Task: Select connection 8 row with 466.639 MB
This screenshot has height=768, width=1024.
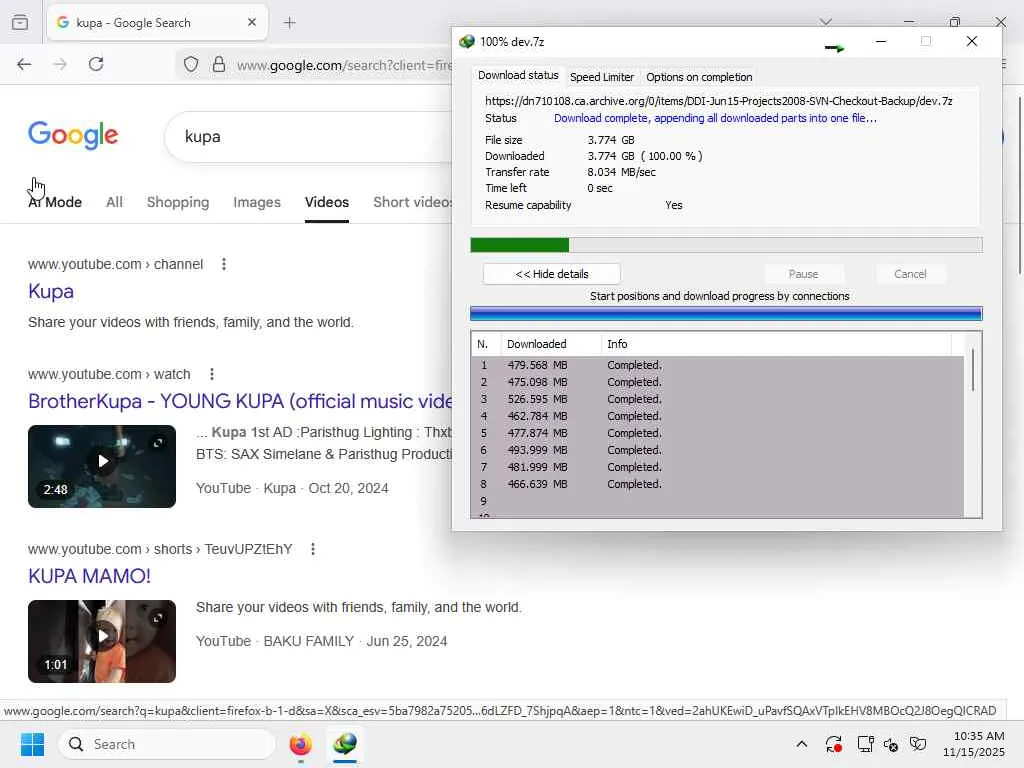Action: (717, 484)
